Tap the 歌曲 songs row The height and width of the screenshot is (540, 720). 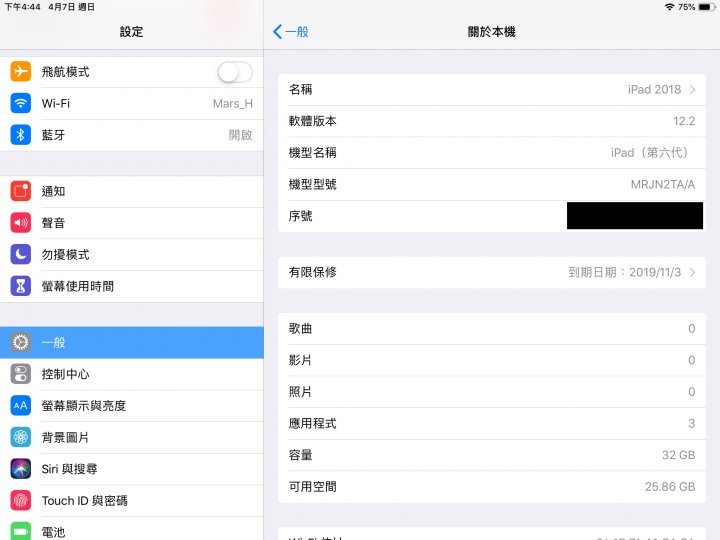pos(492,329)
